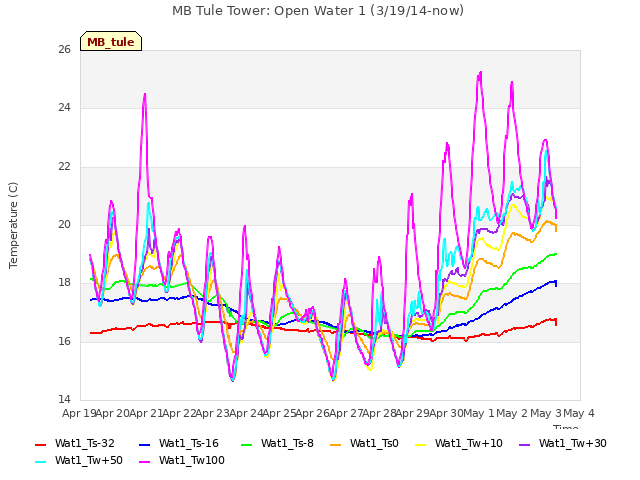Click the y-axis value 16
Viewport: 640px width, 480px height.
pyautogui.click(x=64, y=341)
